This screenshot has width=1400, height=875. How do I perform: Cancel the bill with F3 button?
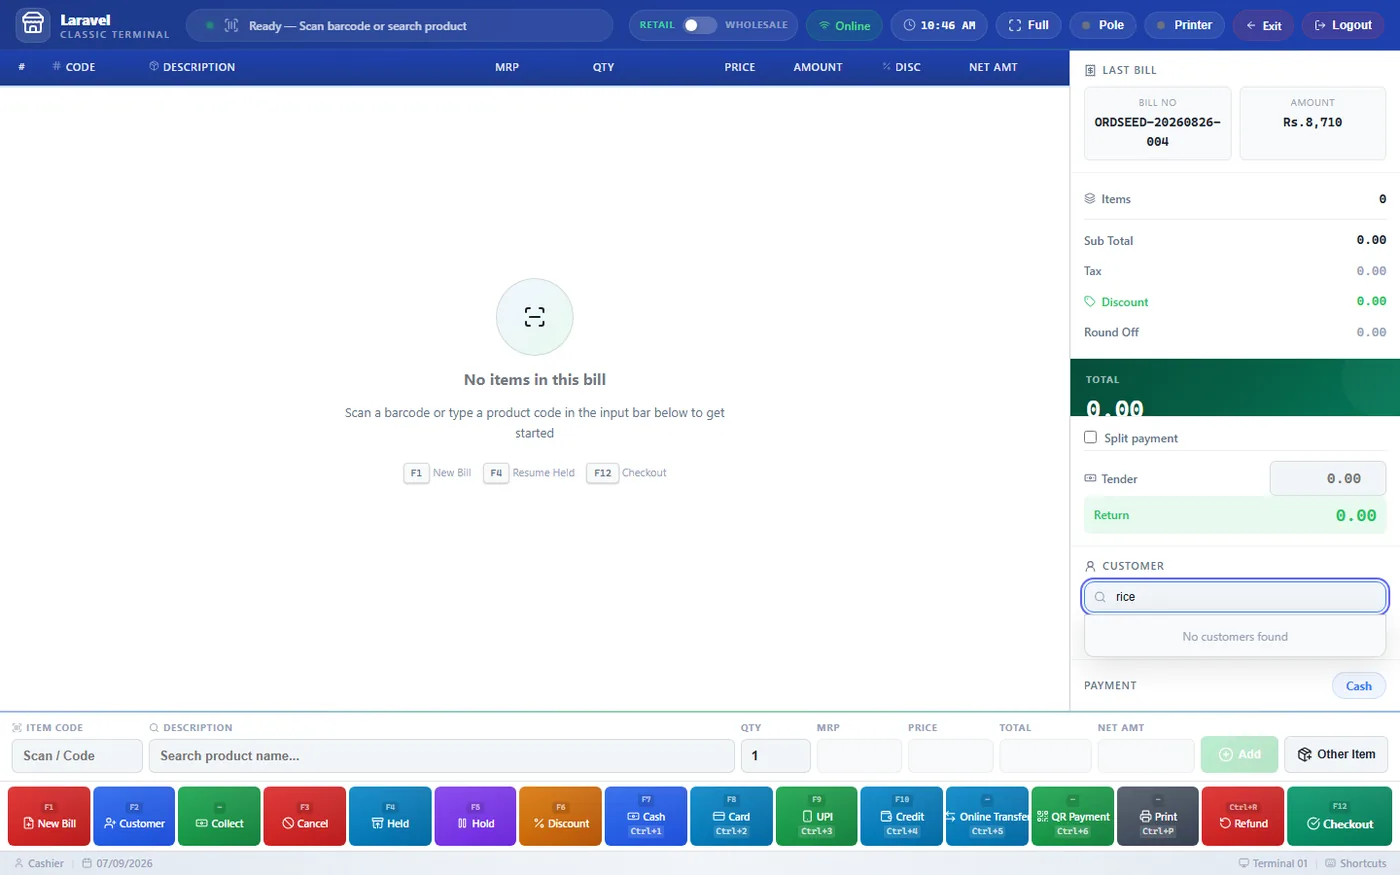pyautogui.click(x=305, y=816)
